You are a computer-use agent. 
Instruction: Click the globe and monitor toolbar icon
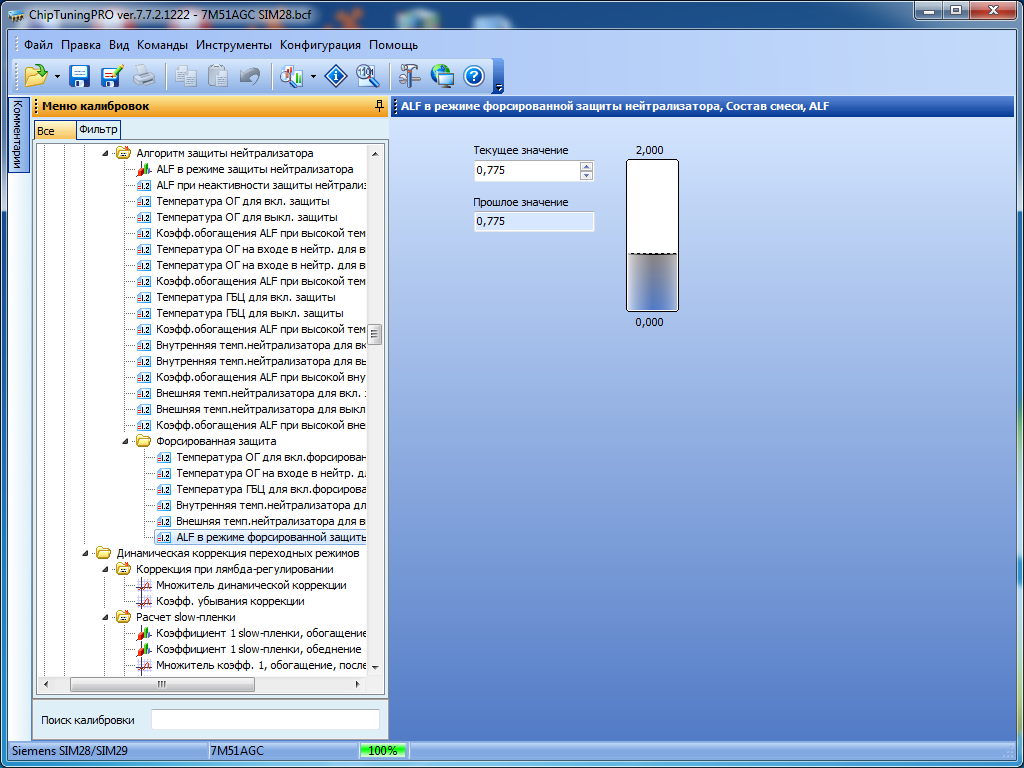click(x=442, y=75)
